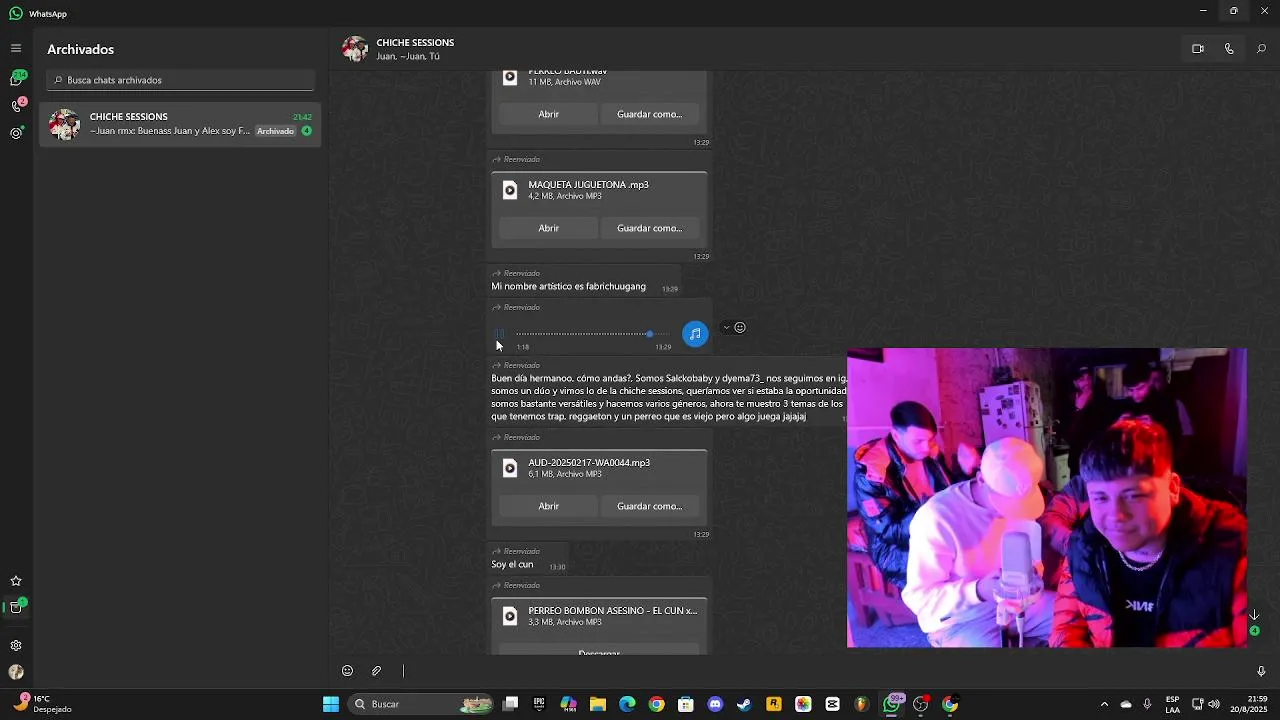Open File Explorer from the taskbar
The height and width of the screenshot is (720, 1280).
pyautogui.click(x=598, y=704)
